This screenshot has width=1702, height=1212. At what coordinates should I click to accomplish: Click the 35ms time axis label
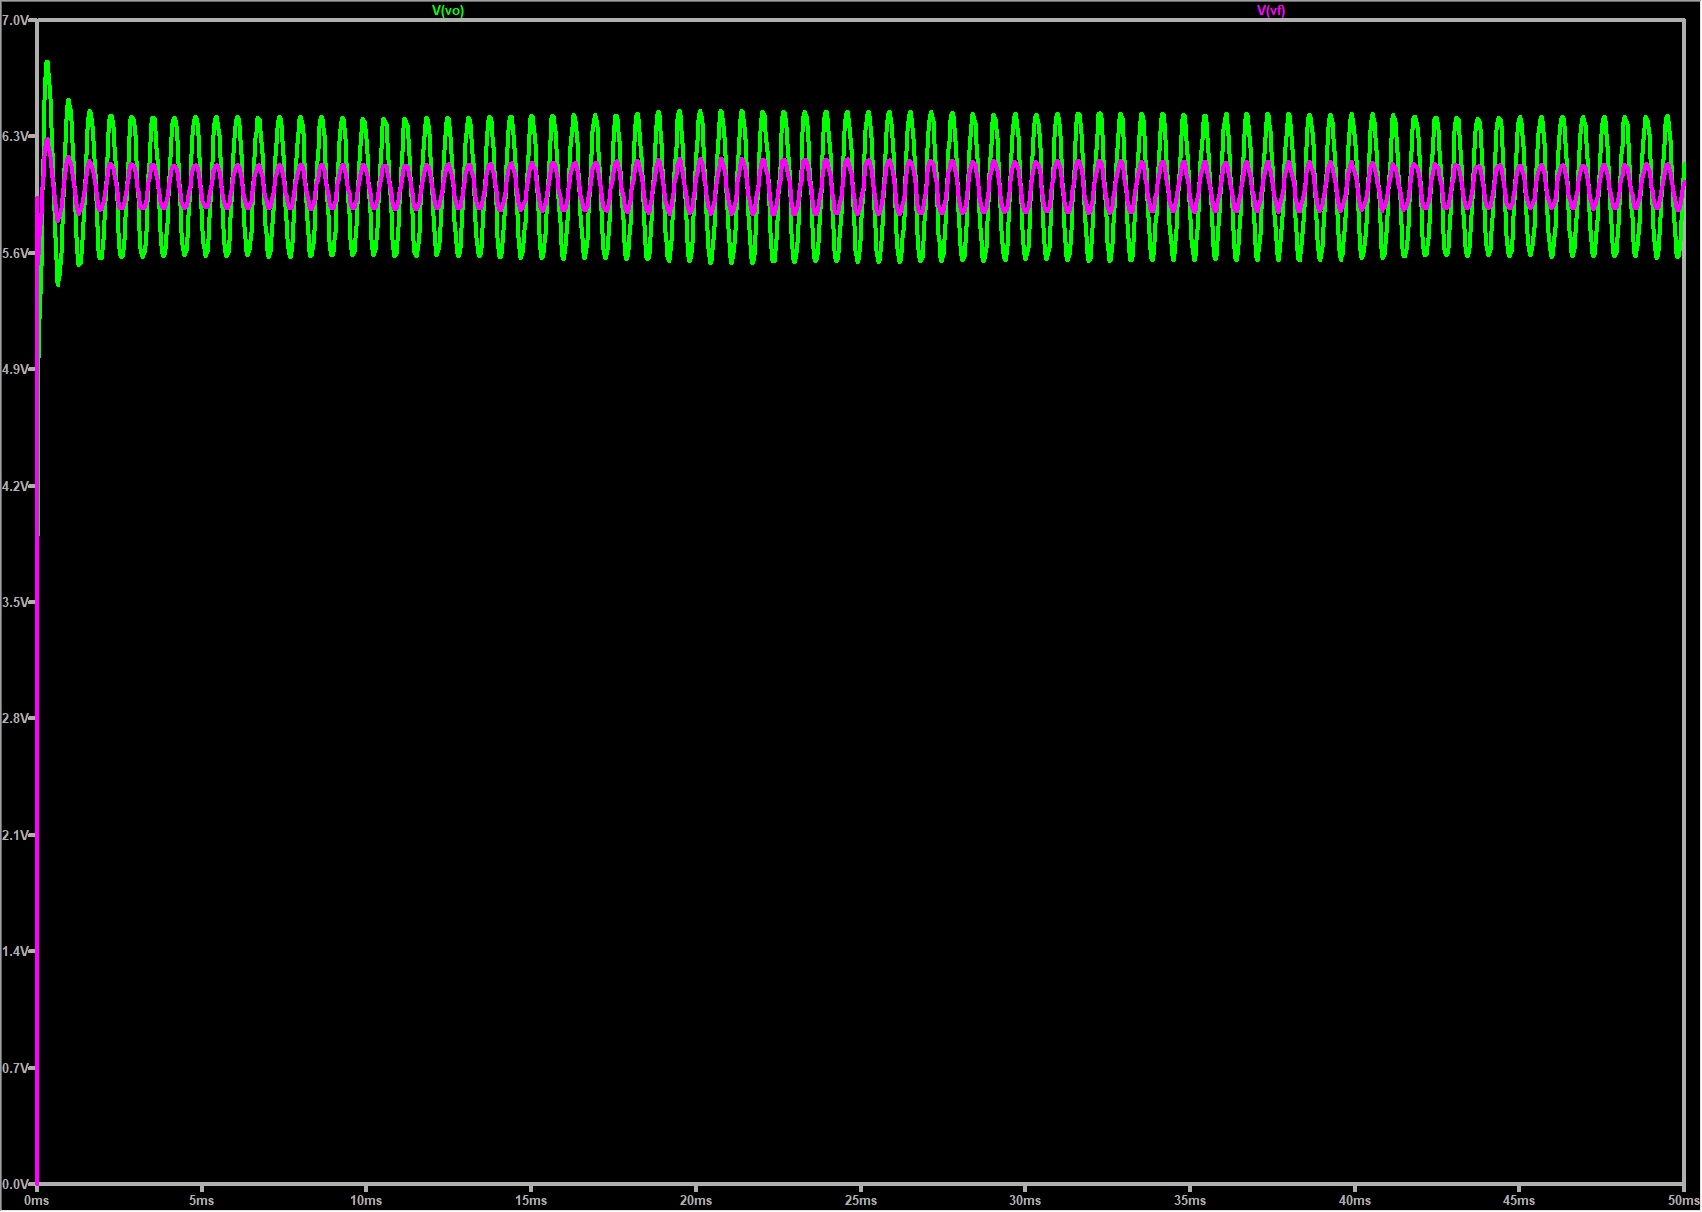1190,1200
